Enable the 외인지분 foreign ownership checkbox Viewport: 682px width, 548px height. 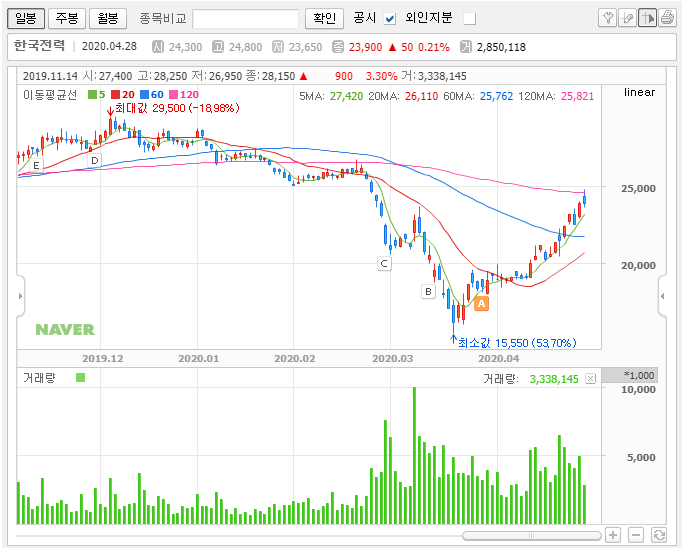click(x=470, y=19)
